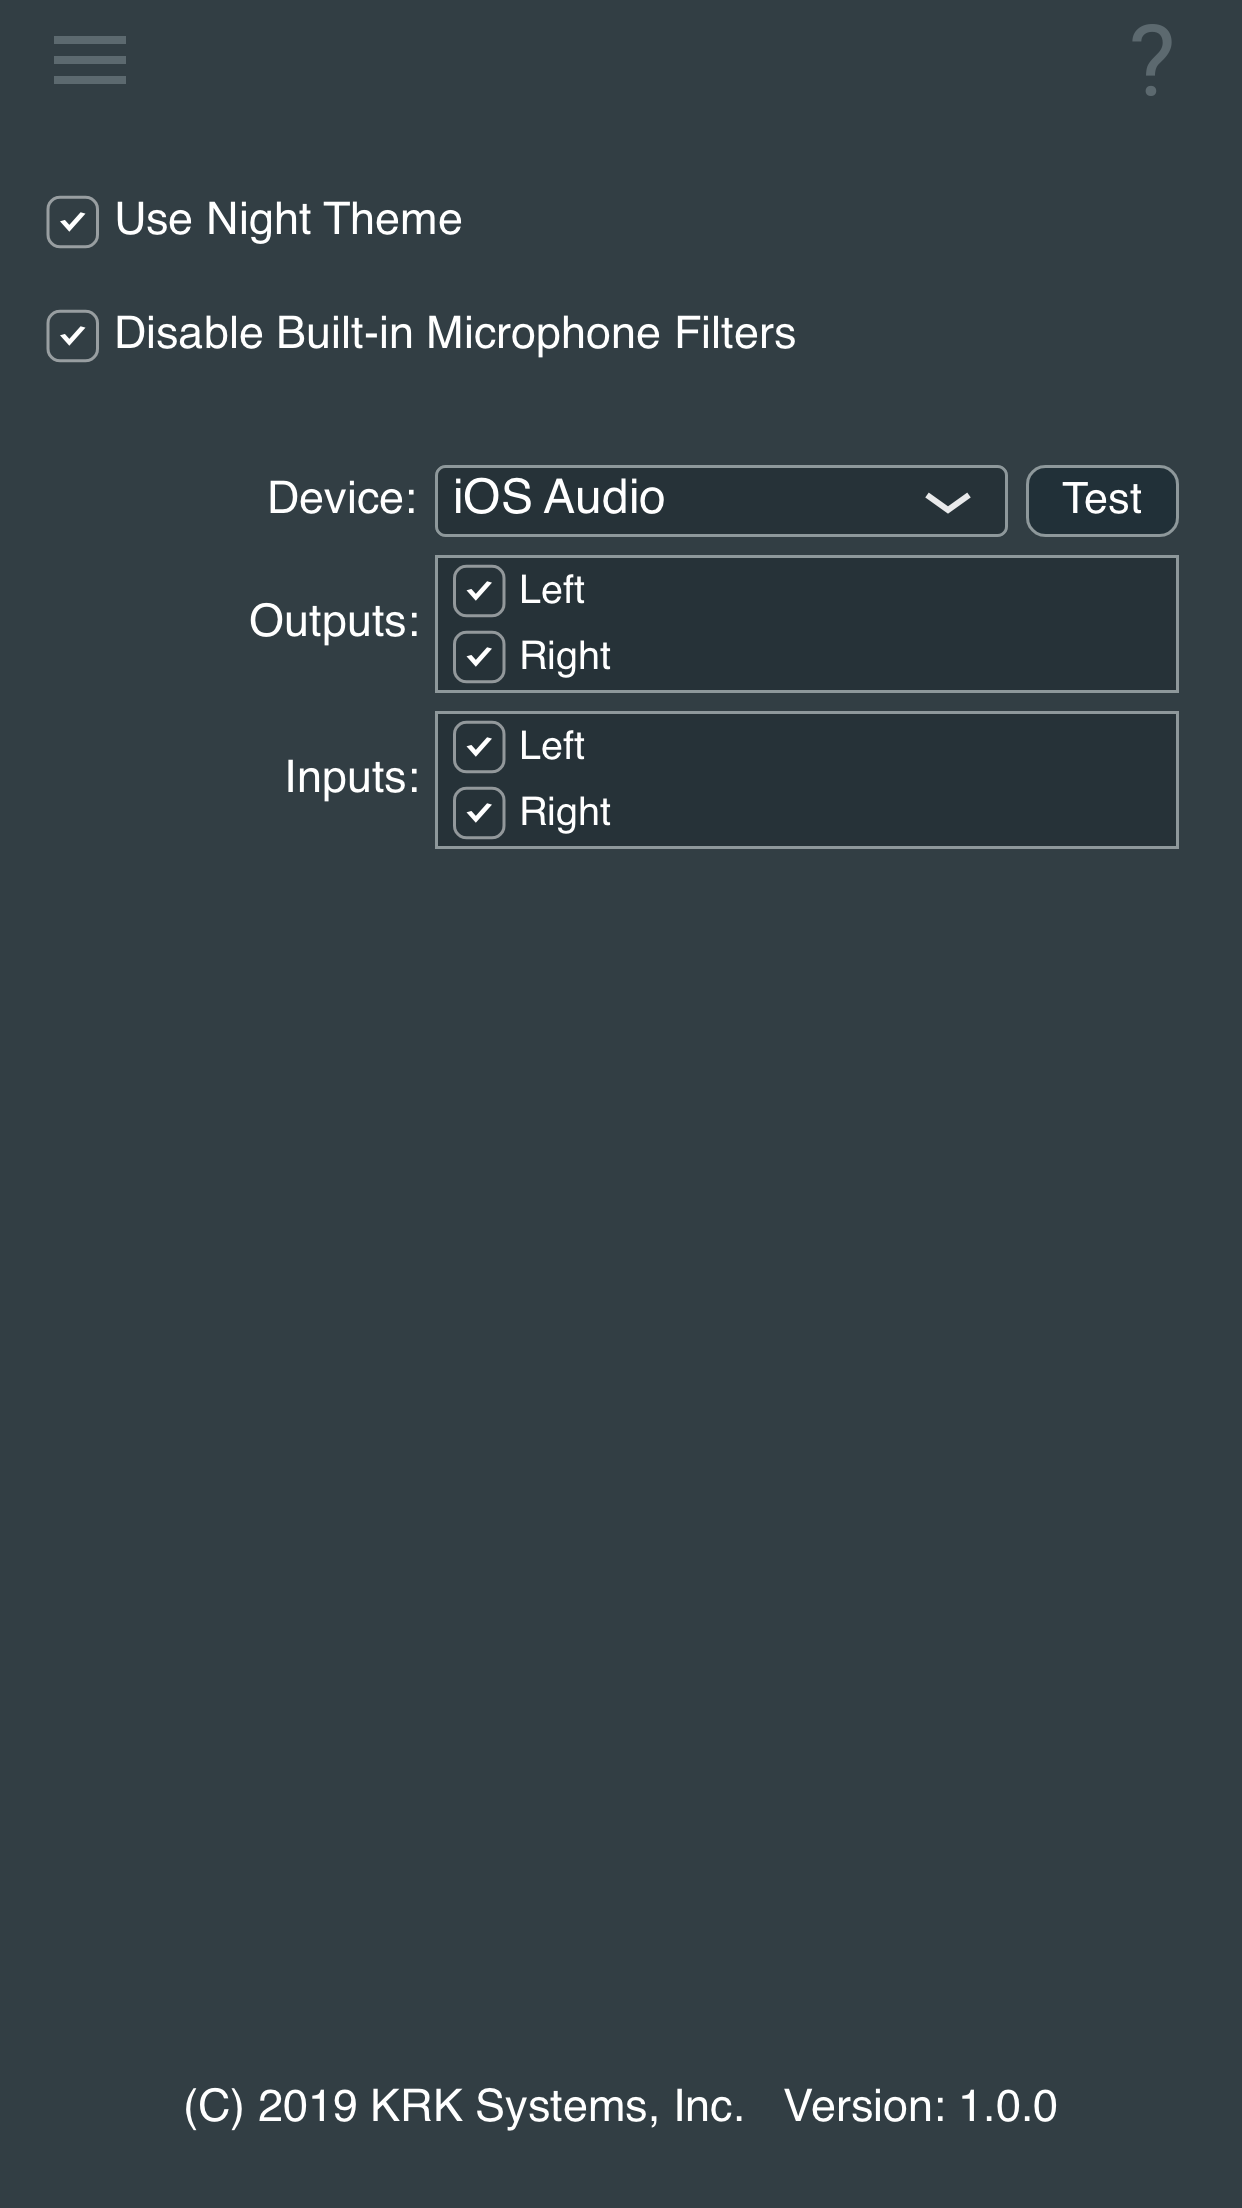Click the "Inputs:" field label

(352, 777)
